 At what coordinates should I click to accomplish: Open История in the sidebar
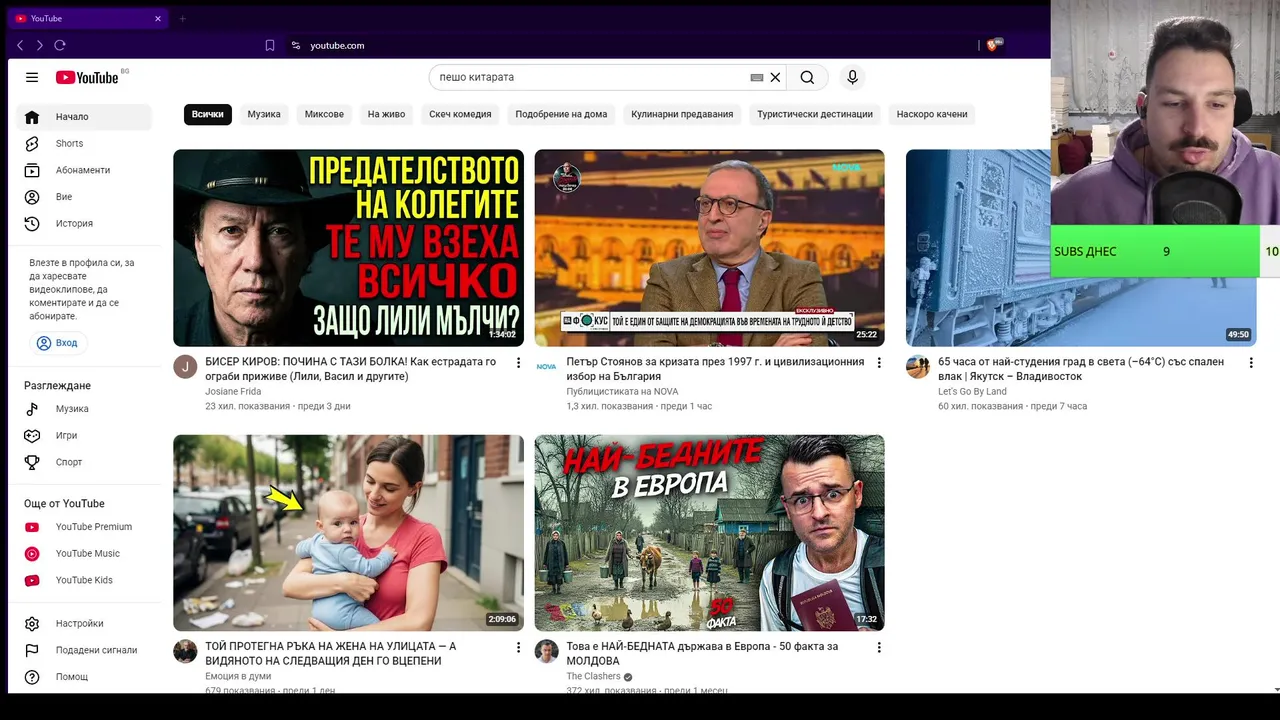coord(84,223)
